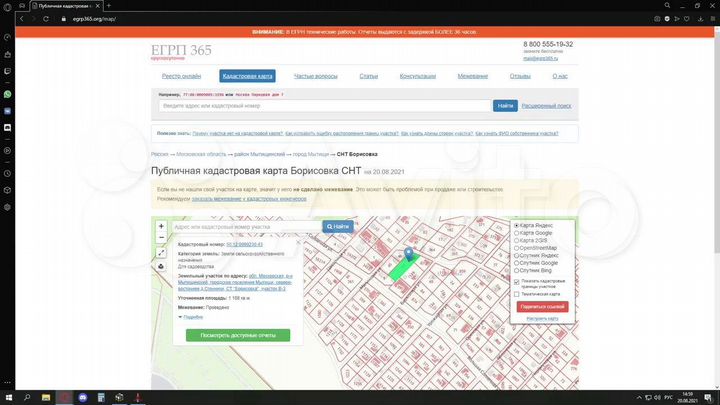Focus the main address search field
This screenshot has height=405, width=720.
325,106
